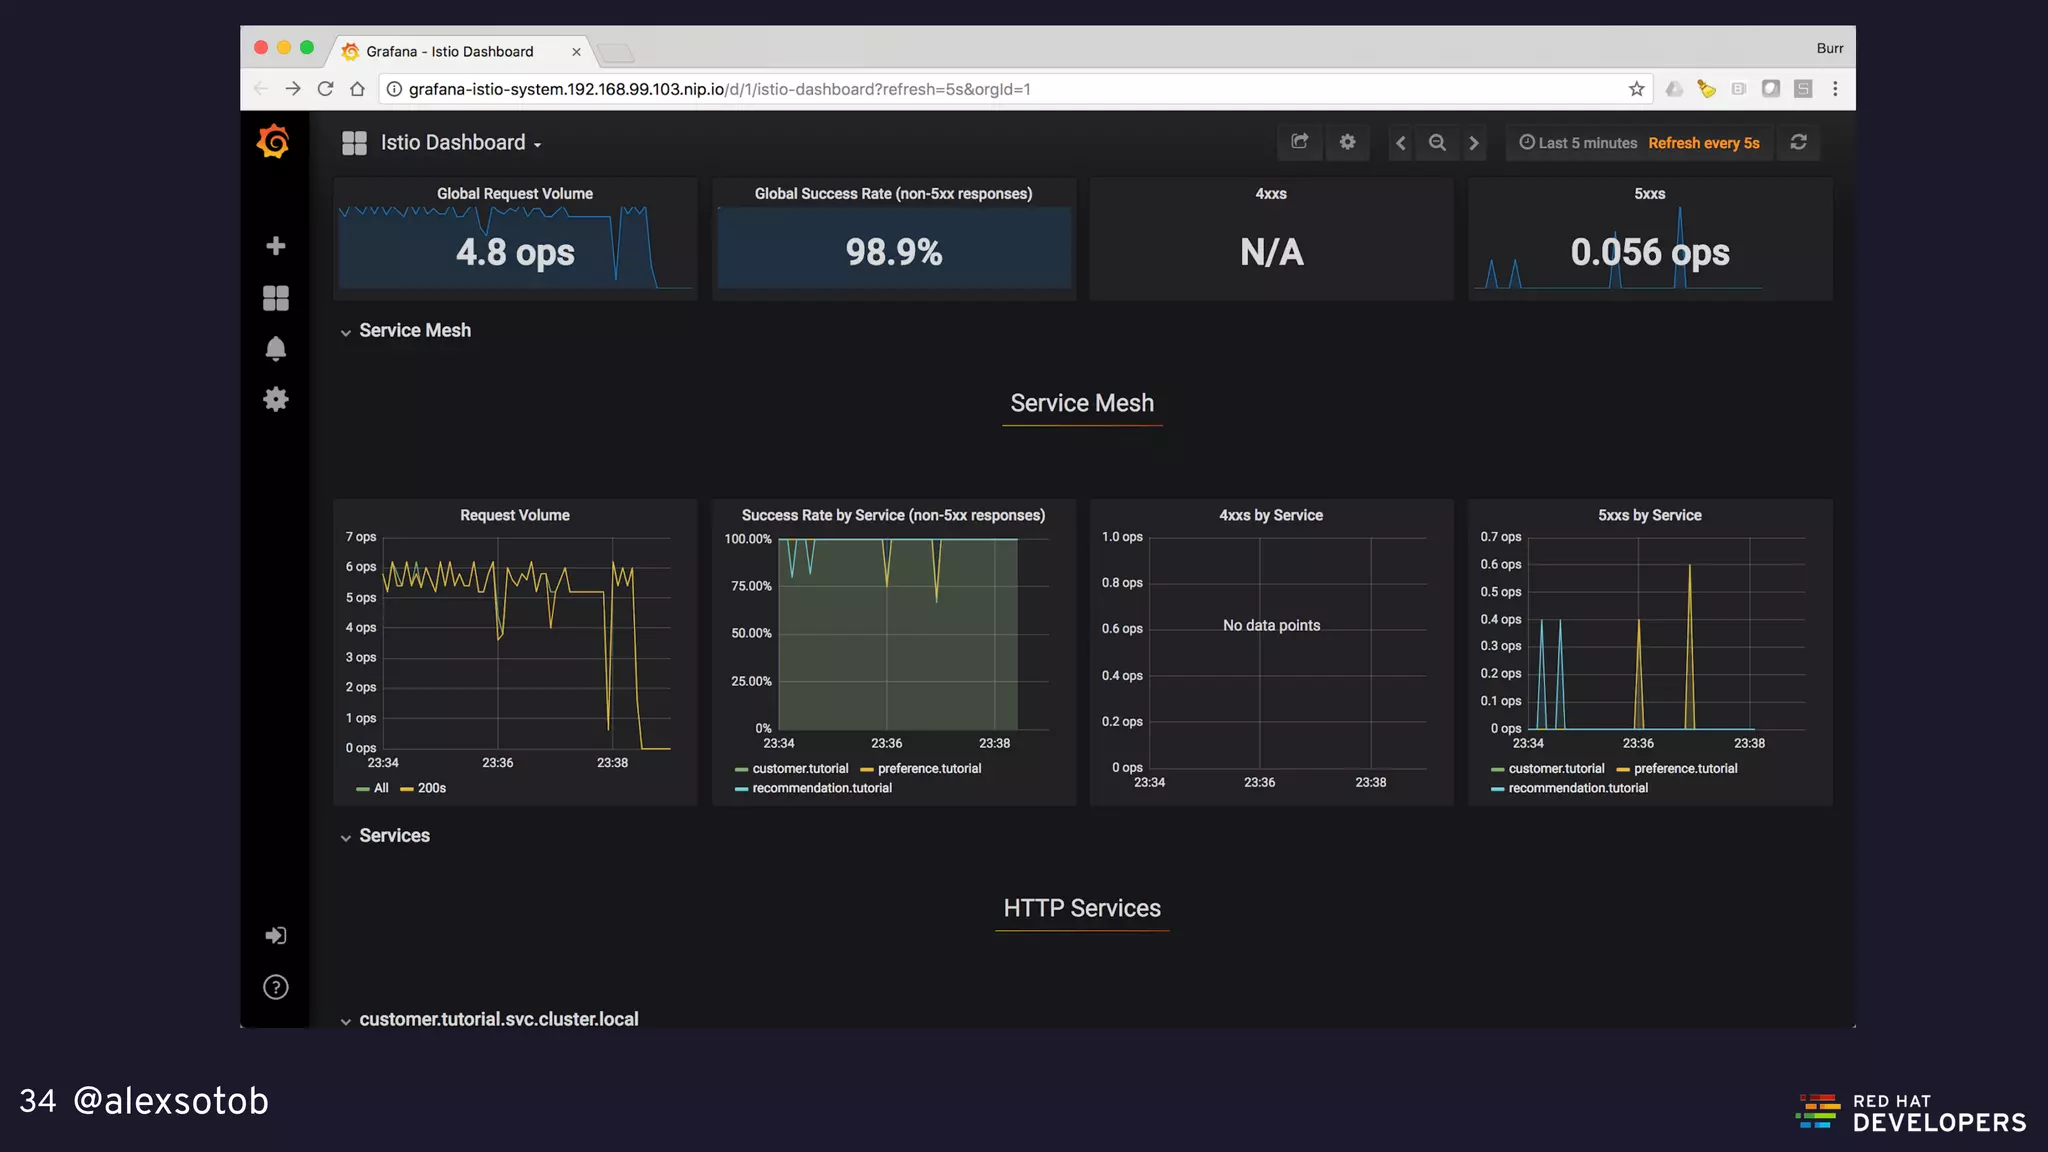Refresh the dashboard with the refresh icon
The height and width of the screenshot is (1152, 2048).
[1798, 142]
